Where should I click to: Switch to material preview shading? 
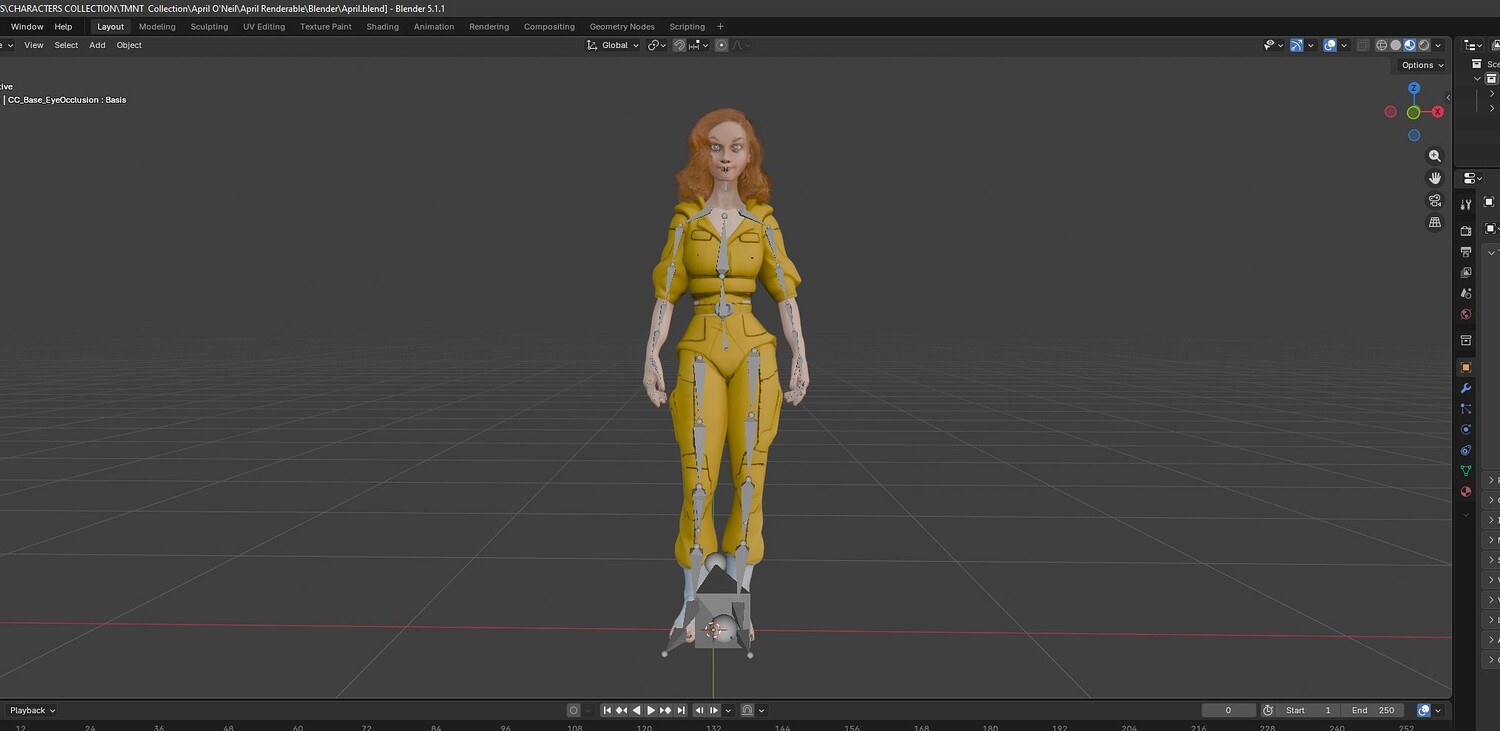[1410, 45]
